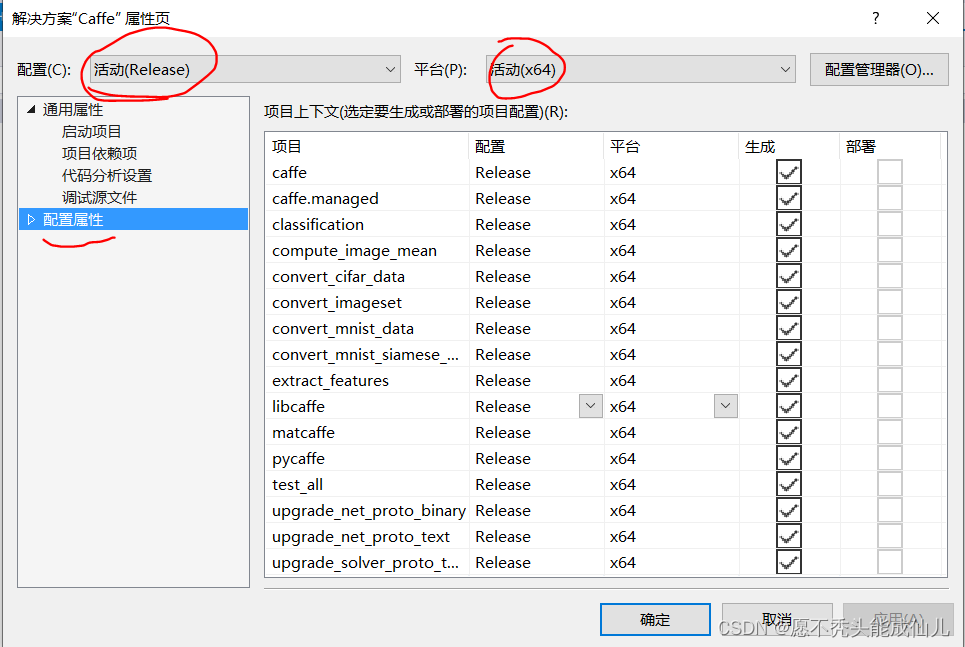Select the extract_features project name
965x647 pixels.
[330, 381]
